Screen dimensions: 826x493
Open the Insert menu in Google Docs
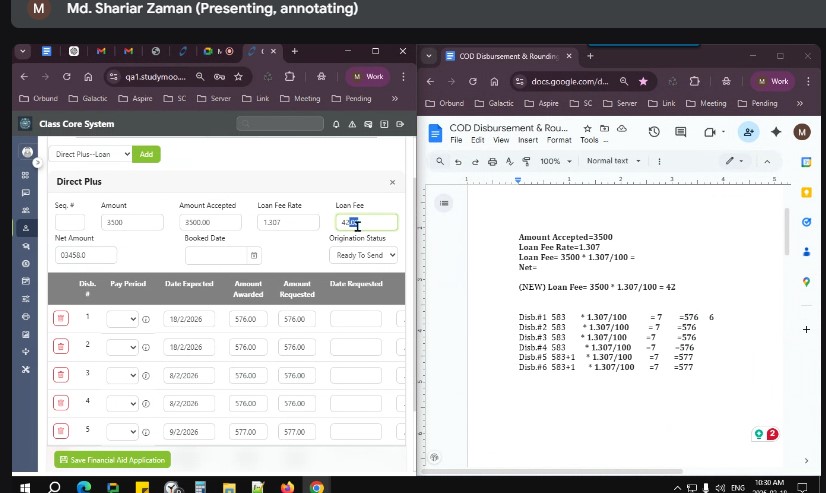click(529, 140)
